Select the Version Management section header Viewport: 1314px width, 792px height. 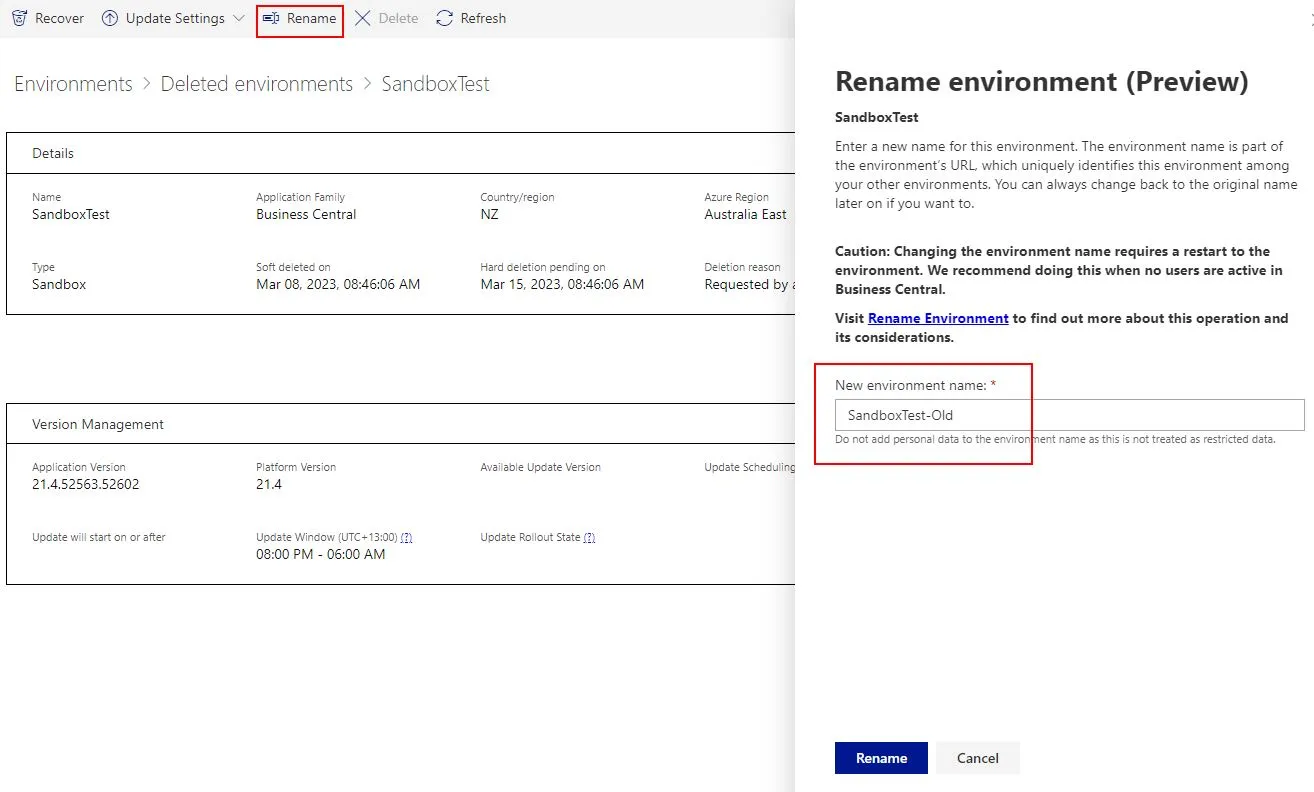[98, 424]
